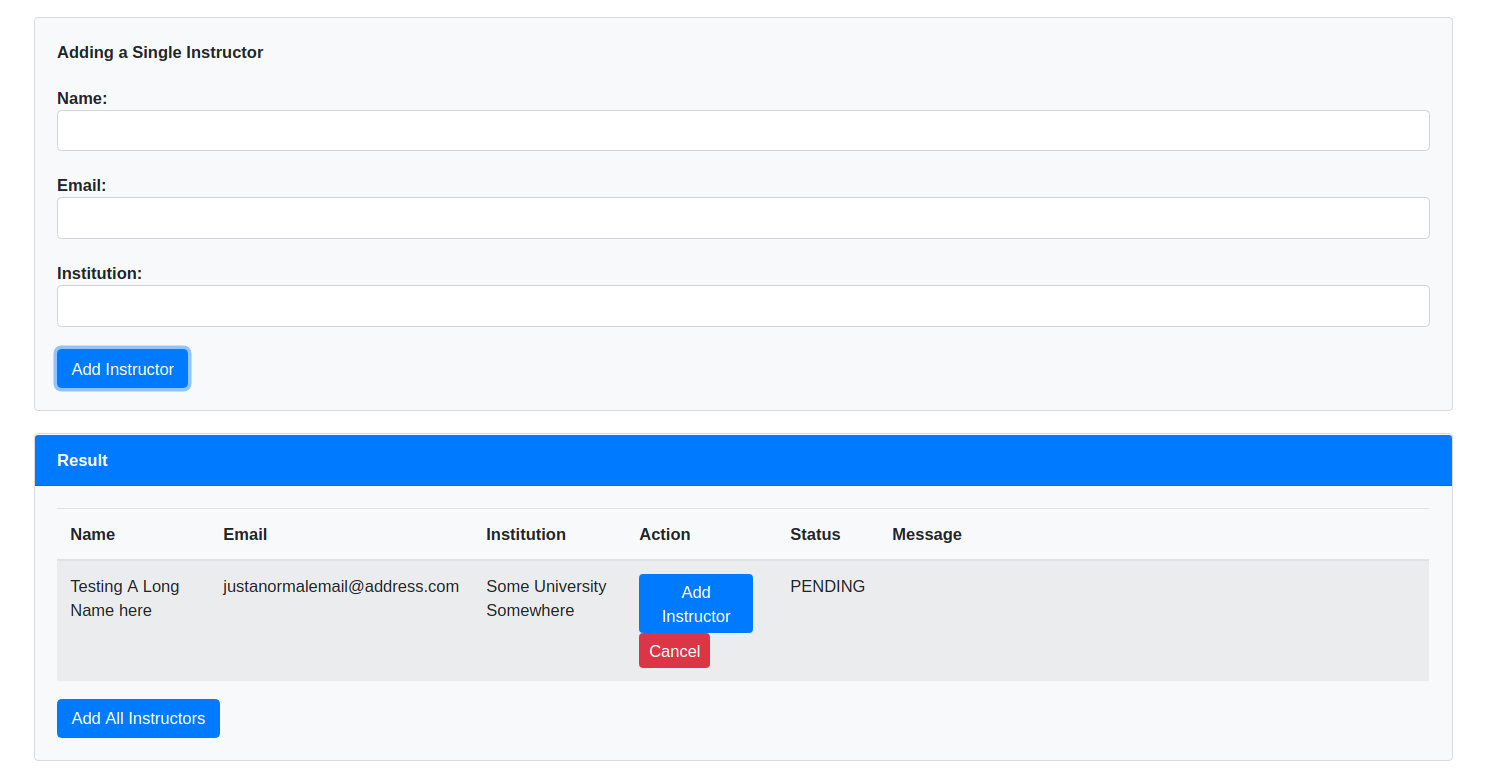Click Add Instructor in the Action column
This screenshot has height=773, width=1500.
pos(695,603)
